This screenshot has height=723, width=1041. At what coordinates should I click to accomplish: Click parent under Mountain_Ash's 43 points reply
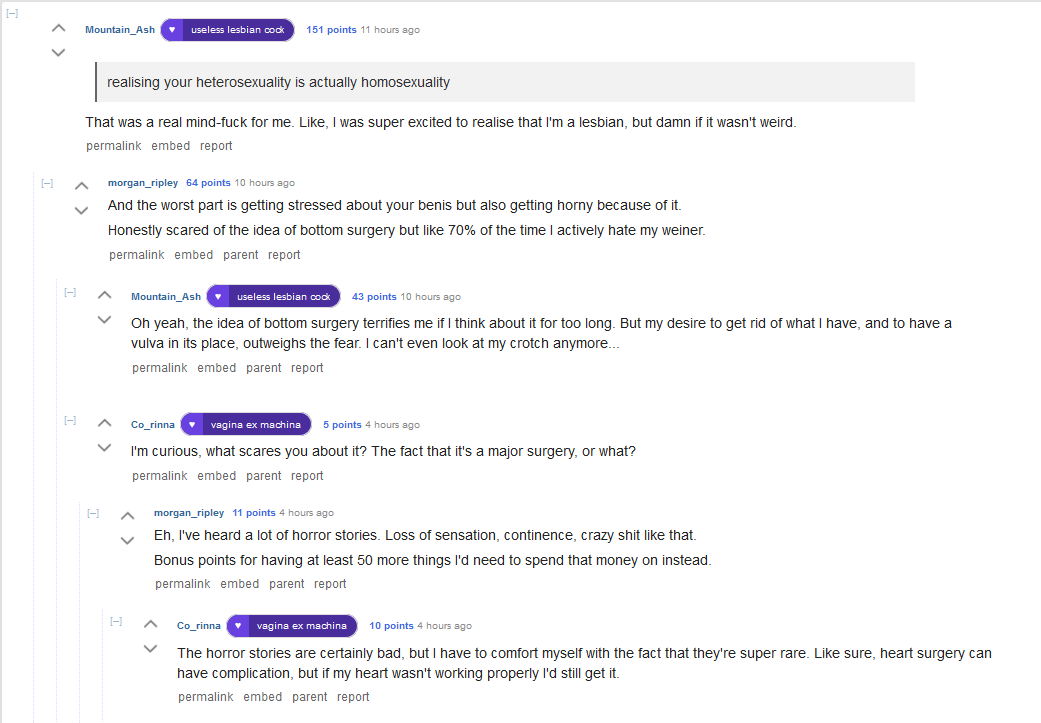pos(264,368)
